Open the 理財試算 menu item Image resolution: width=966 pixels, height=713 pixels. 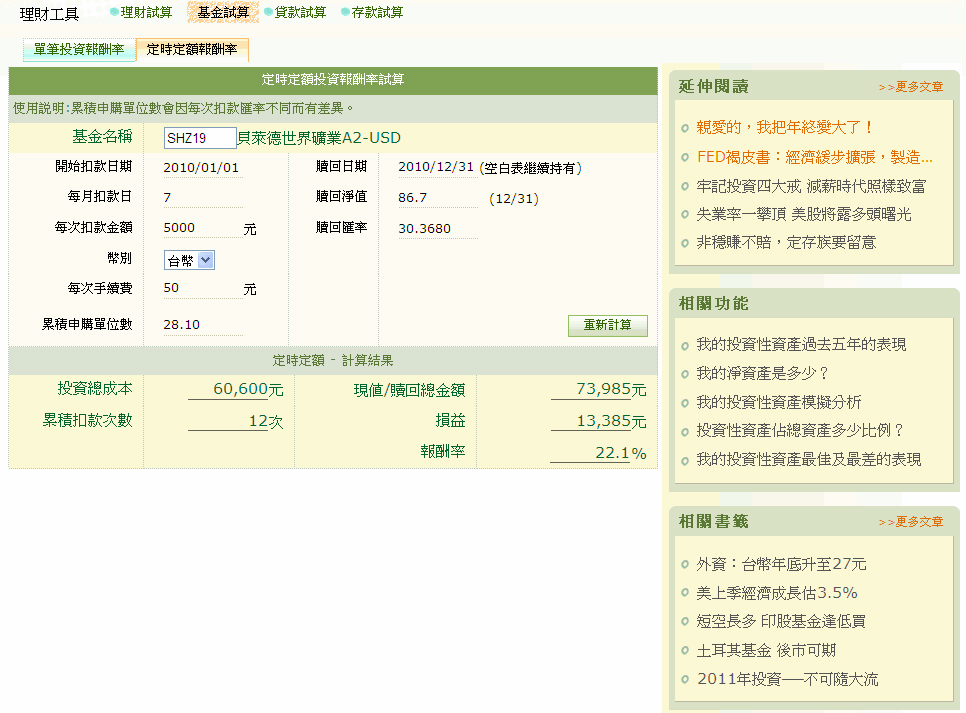click(146, 12)
